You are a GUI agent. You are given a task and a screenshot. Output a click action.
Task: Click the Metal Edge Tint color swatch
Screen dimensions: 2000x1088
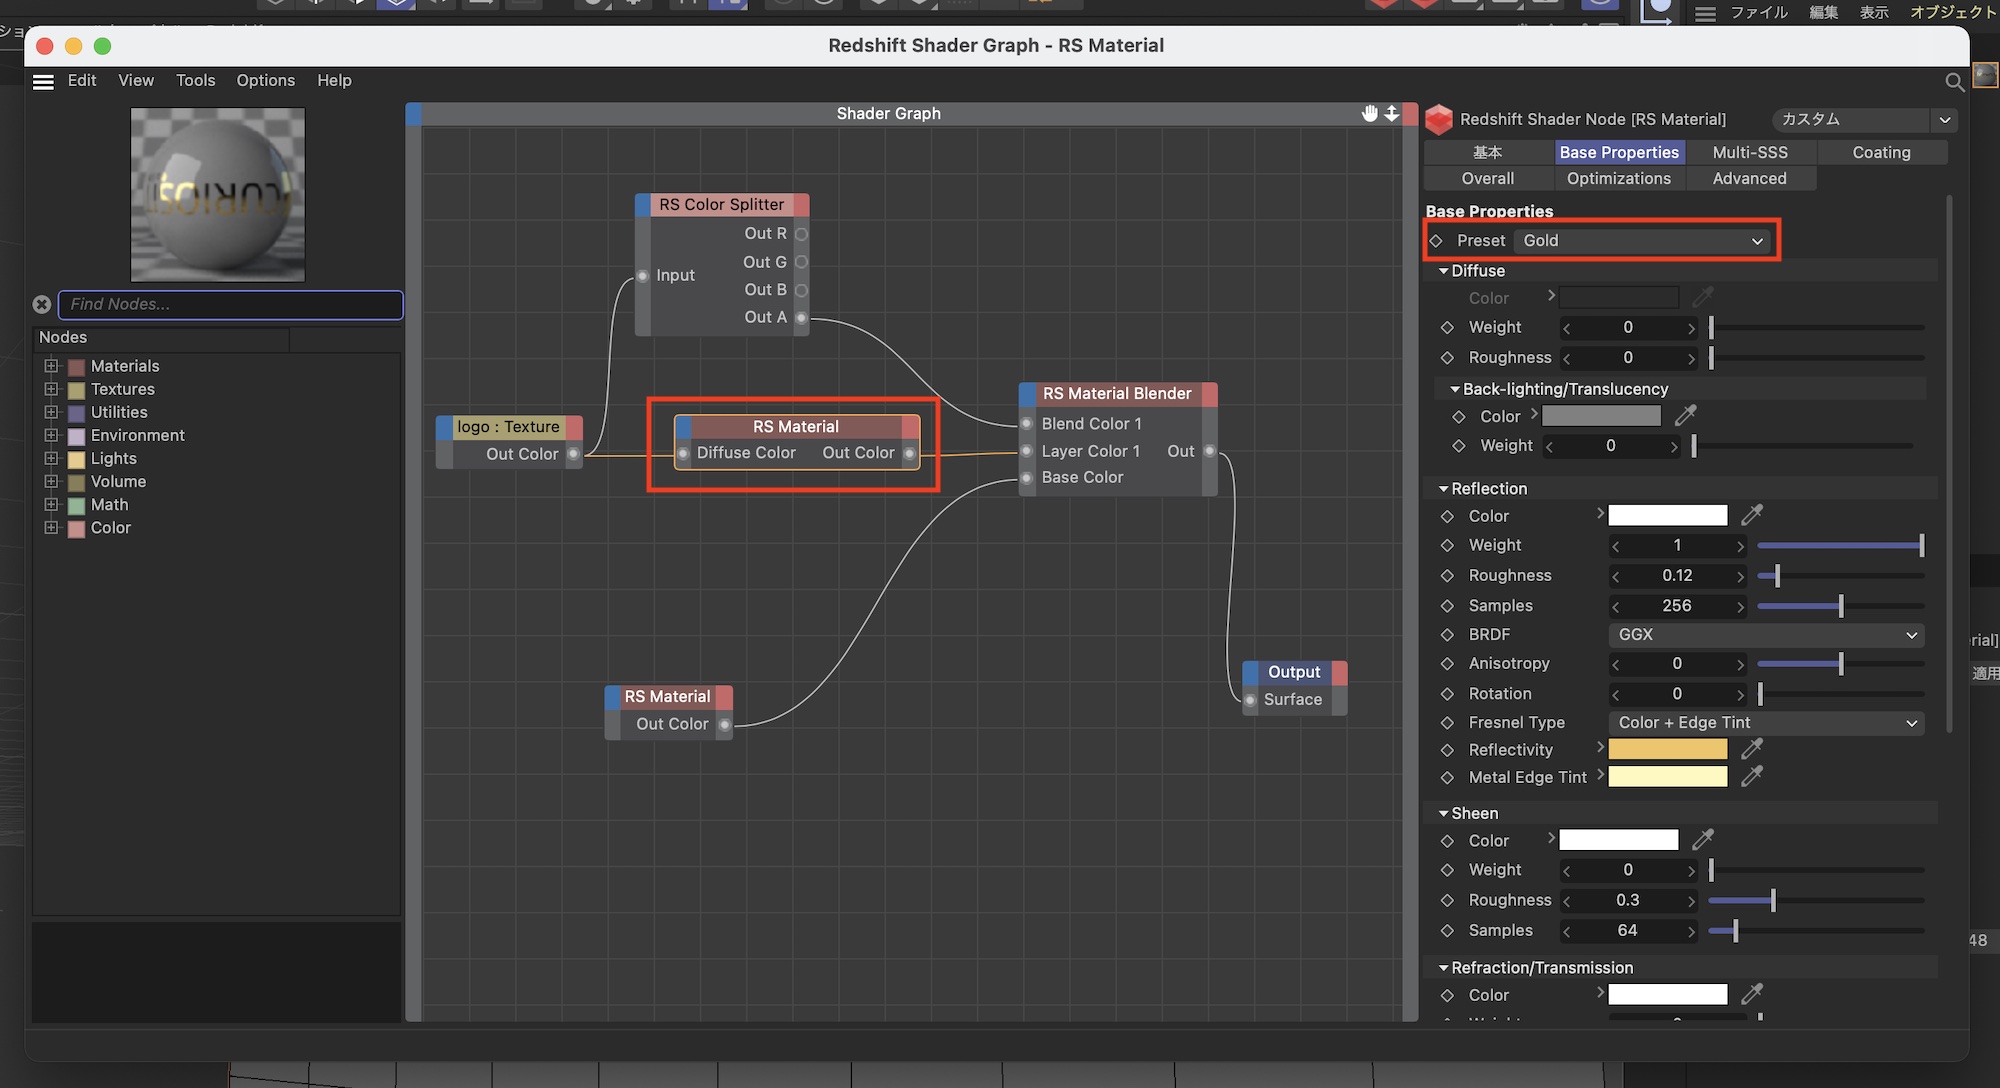coord(1667,777)
